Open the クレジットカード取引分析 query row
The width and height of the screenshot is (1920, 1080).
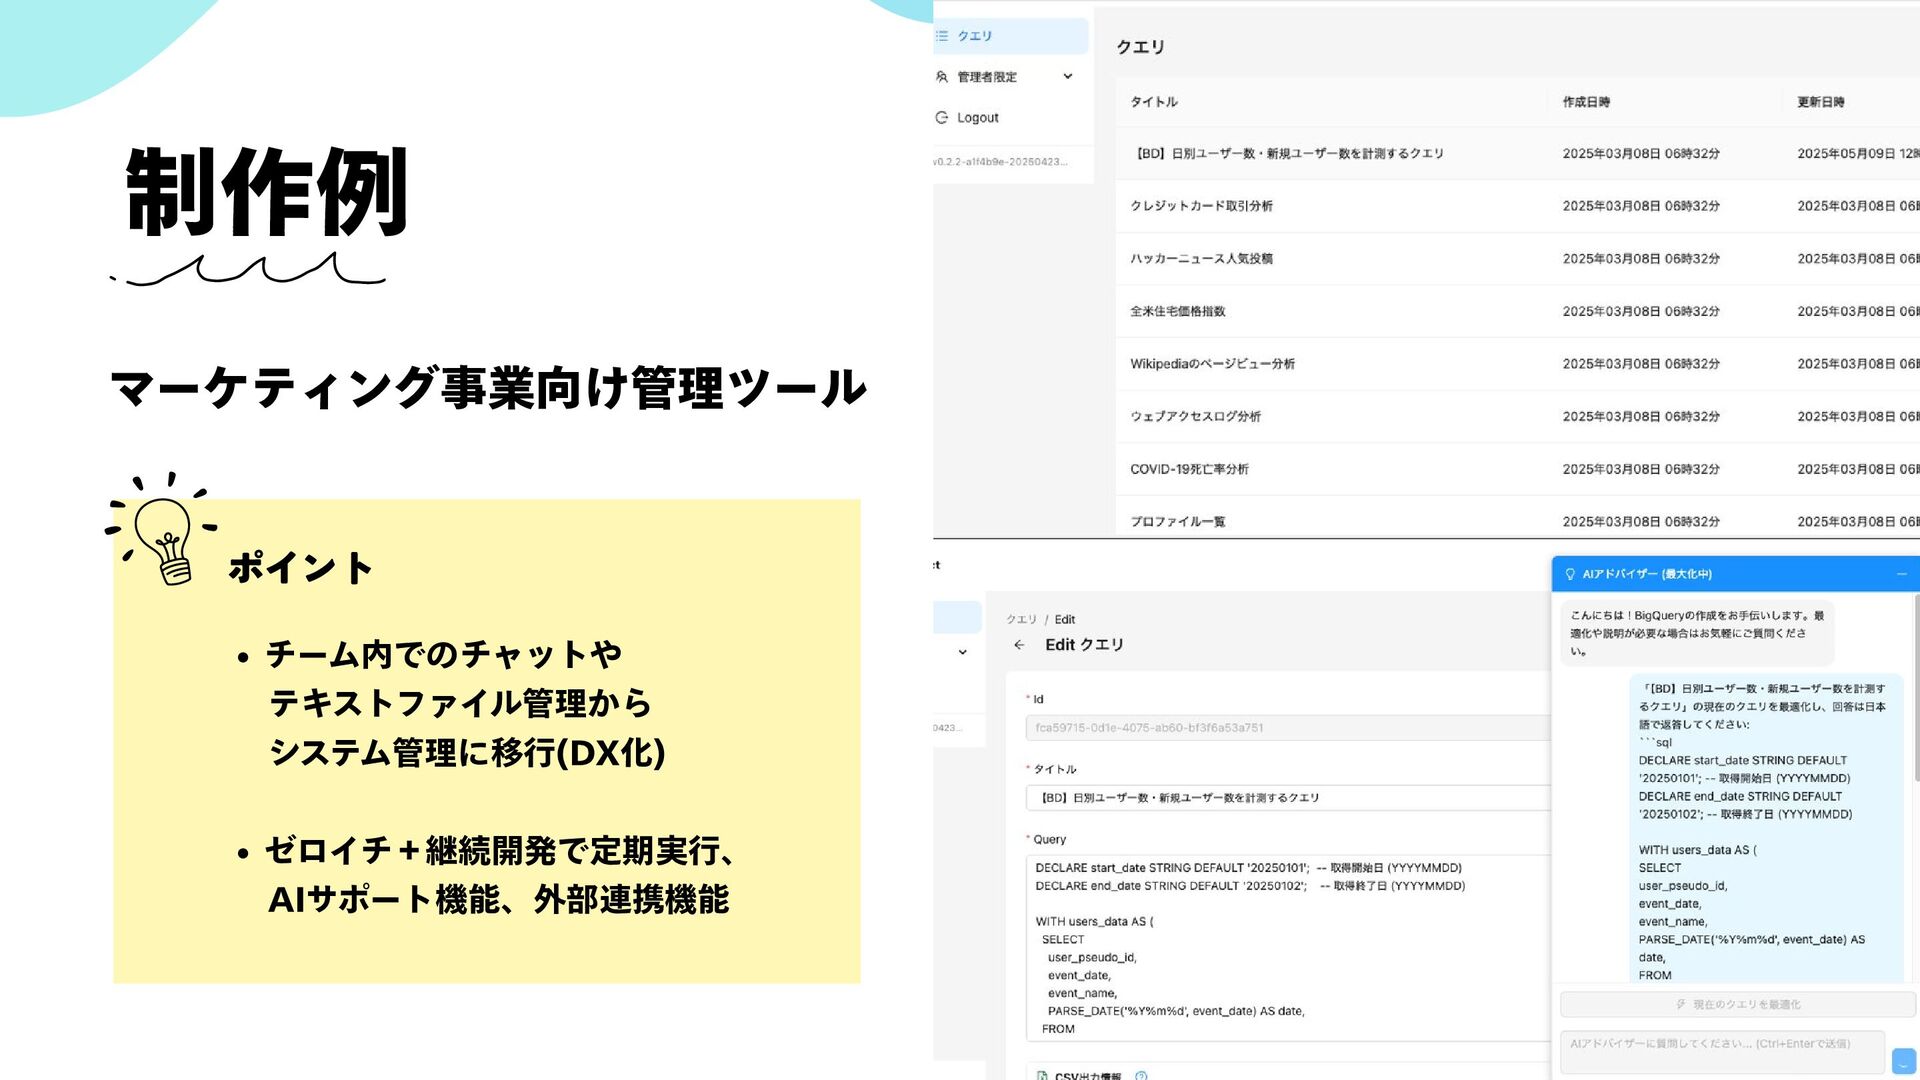click(1201, 206)
